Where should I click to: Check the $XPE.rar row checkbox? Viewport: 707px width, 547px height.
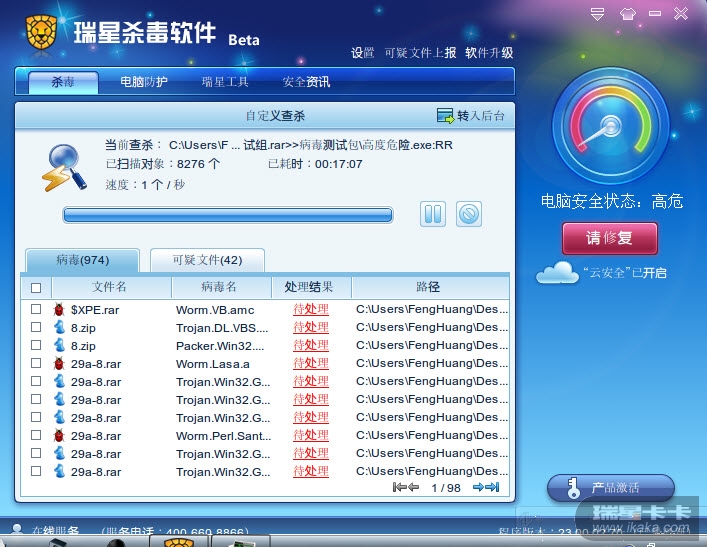(x=36, y=309)
